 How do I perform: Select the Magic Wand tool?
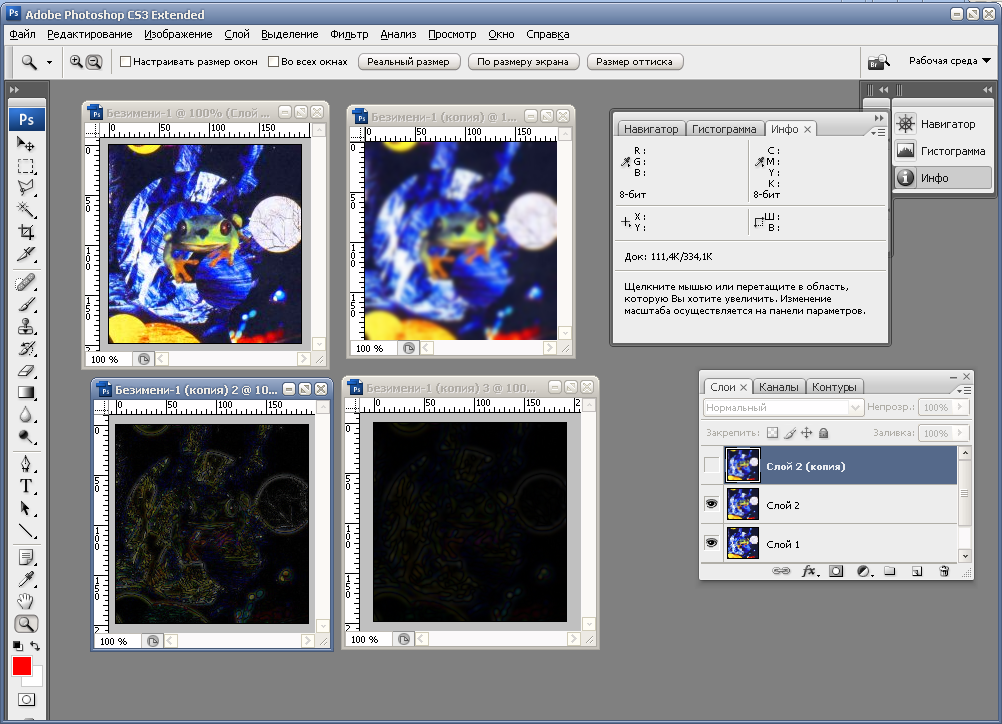[x=26, y=210]
